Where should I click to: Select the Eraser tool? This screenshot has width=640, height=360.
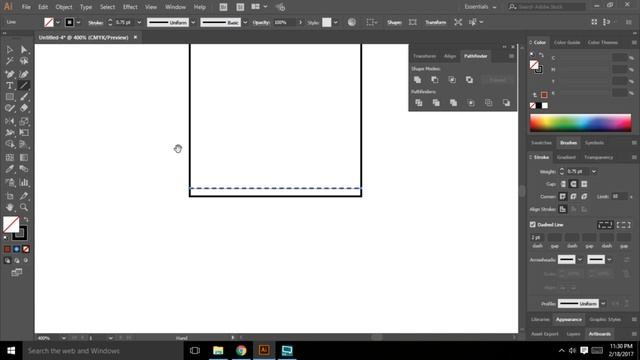(x=24, y=109)
